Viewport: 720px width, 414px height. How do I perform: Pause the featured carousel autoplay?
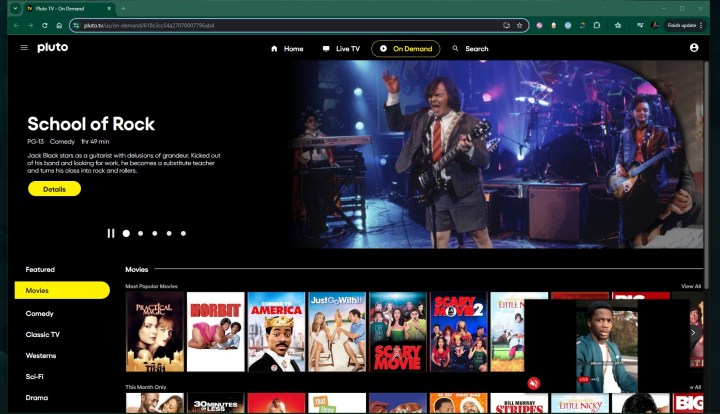click(x=111, y=233)
